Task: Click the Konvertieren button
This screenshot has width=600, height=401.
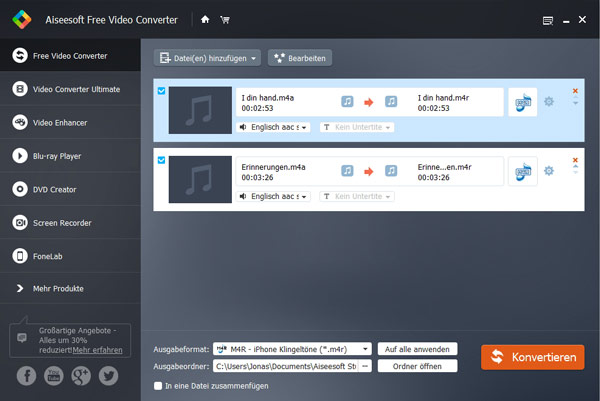Action: tap(532, 357)
